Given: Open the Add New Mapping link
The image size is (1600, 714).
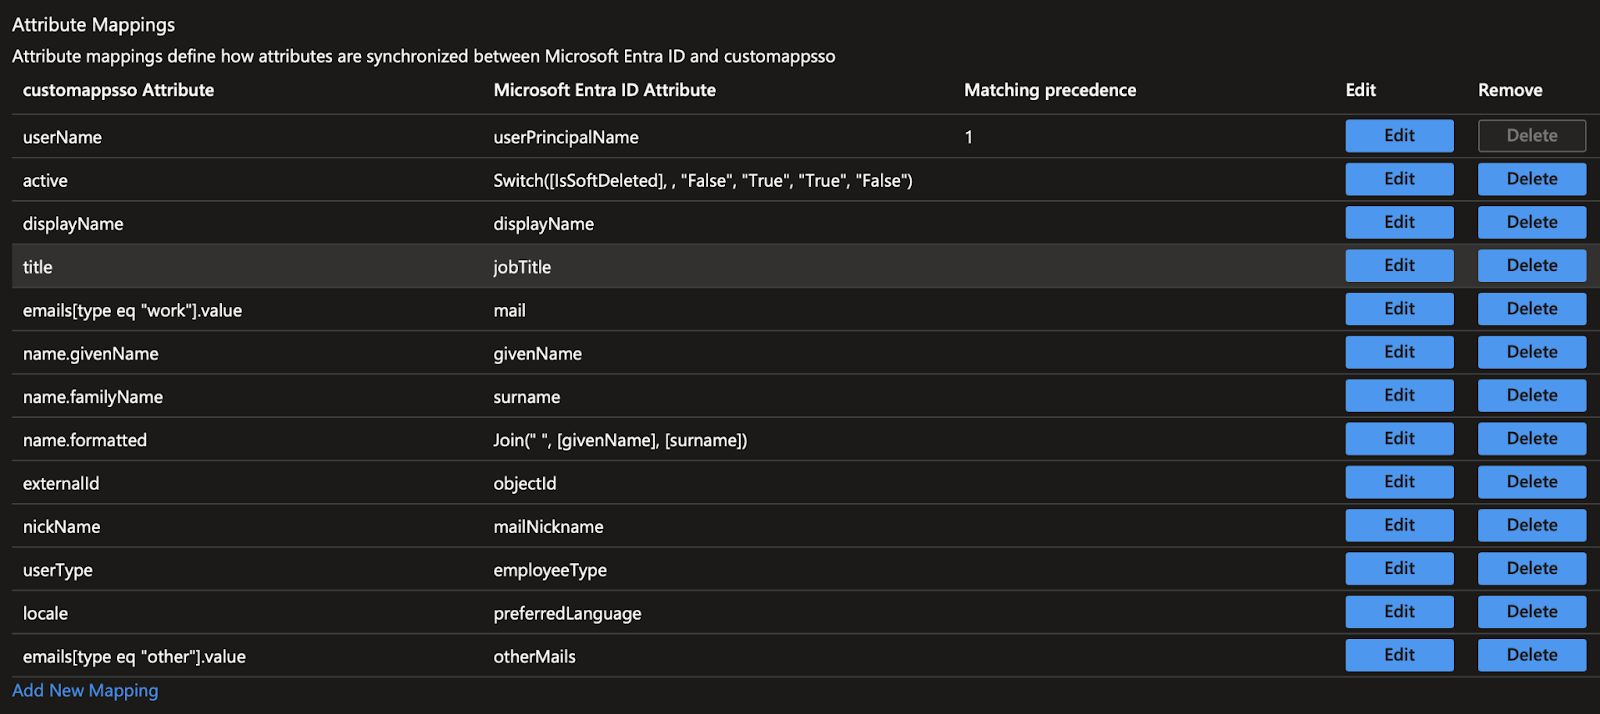Looking at the screenshot, I should [85, 690].
